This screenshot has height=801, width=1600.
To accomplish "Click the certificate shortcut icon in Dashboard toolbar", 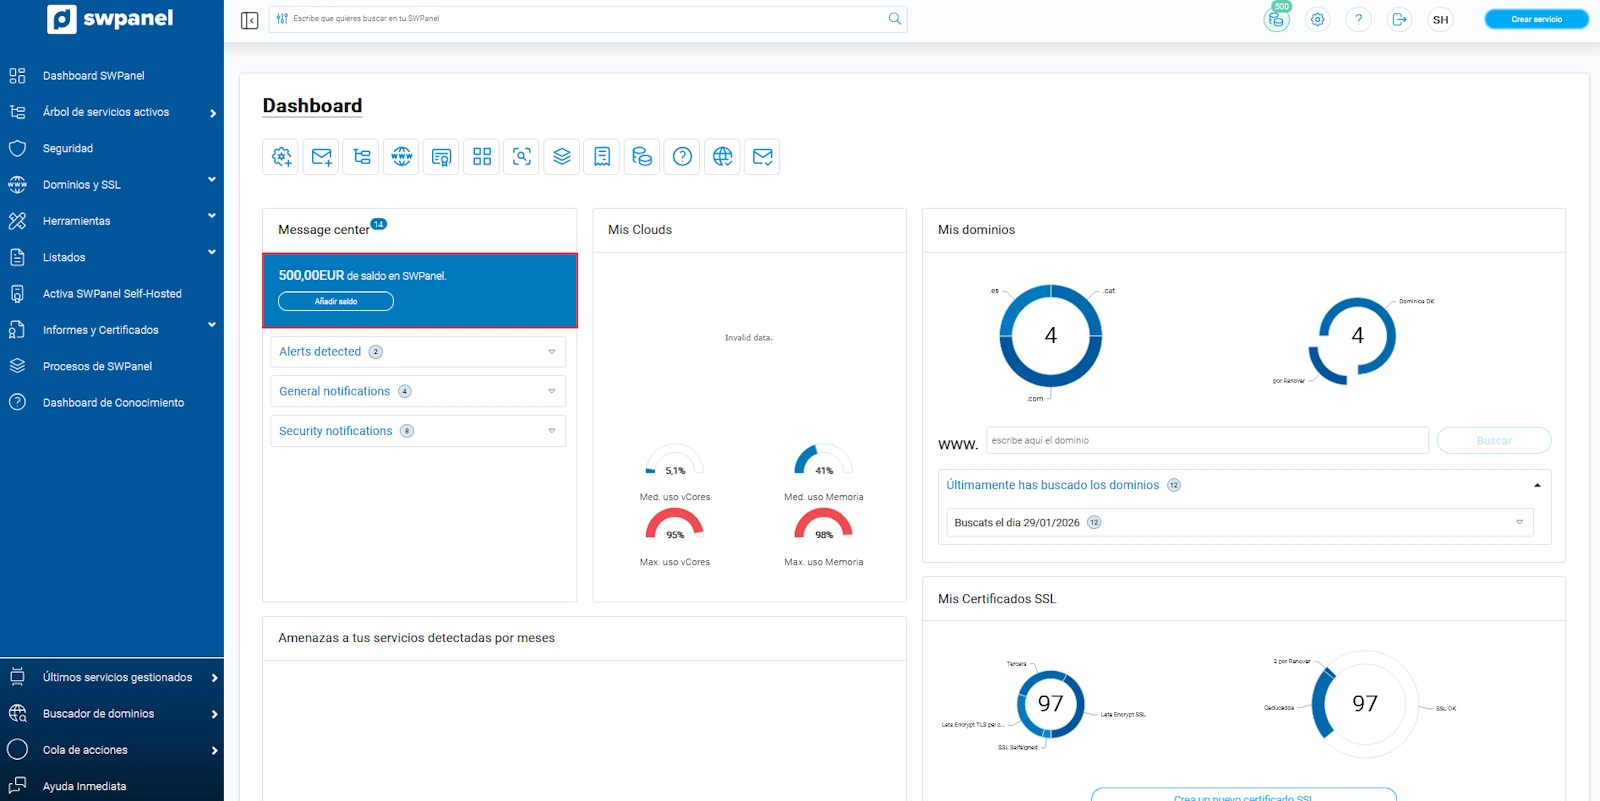I will [442, 157].
